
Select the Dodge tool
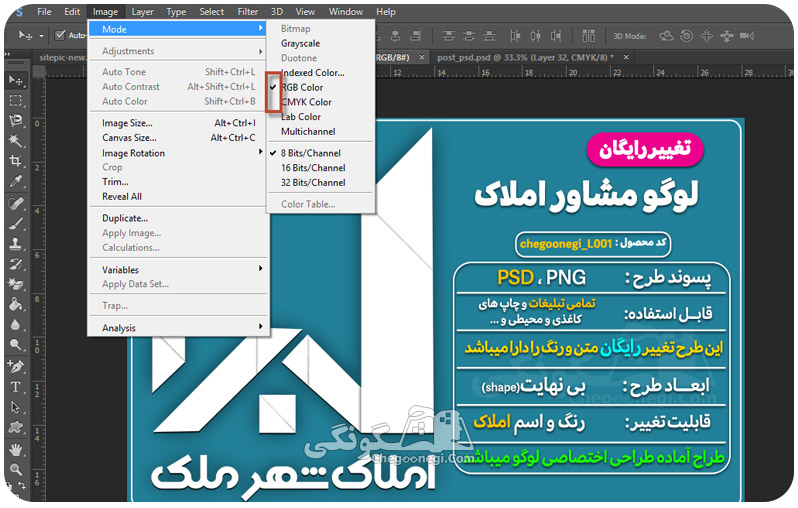click(16, 345)
